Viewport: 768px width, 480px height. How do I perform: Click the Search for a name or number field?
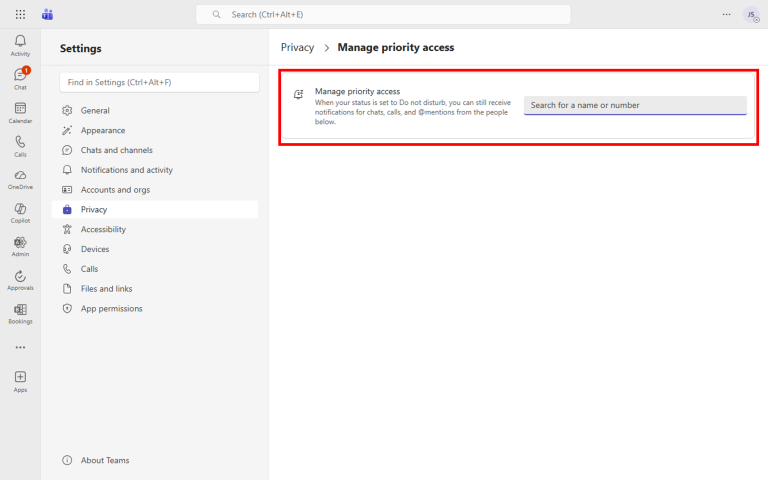pos(635,105)
